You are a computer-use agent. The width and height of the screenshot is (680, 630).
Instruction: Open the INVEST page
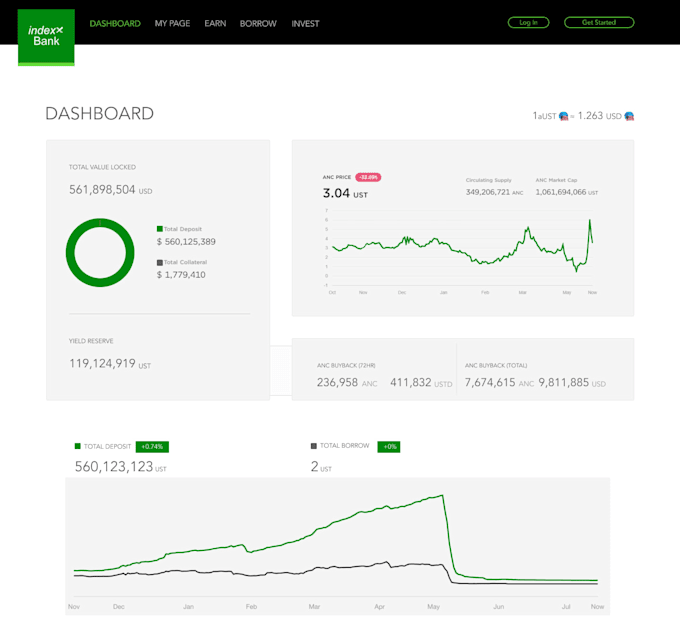coord(305,23)
